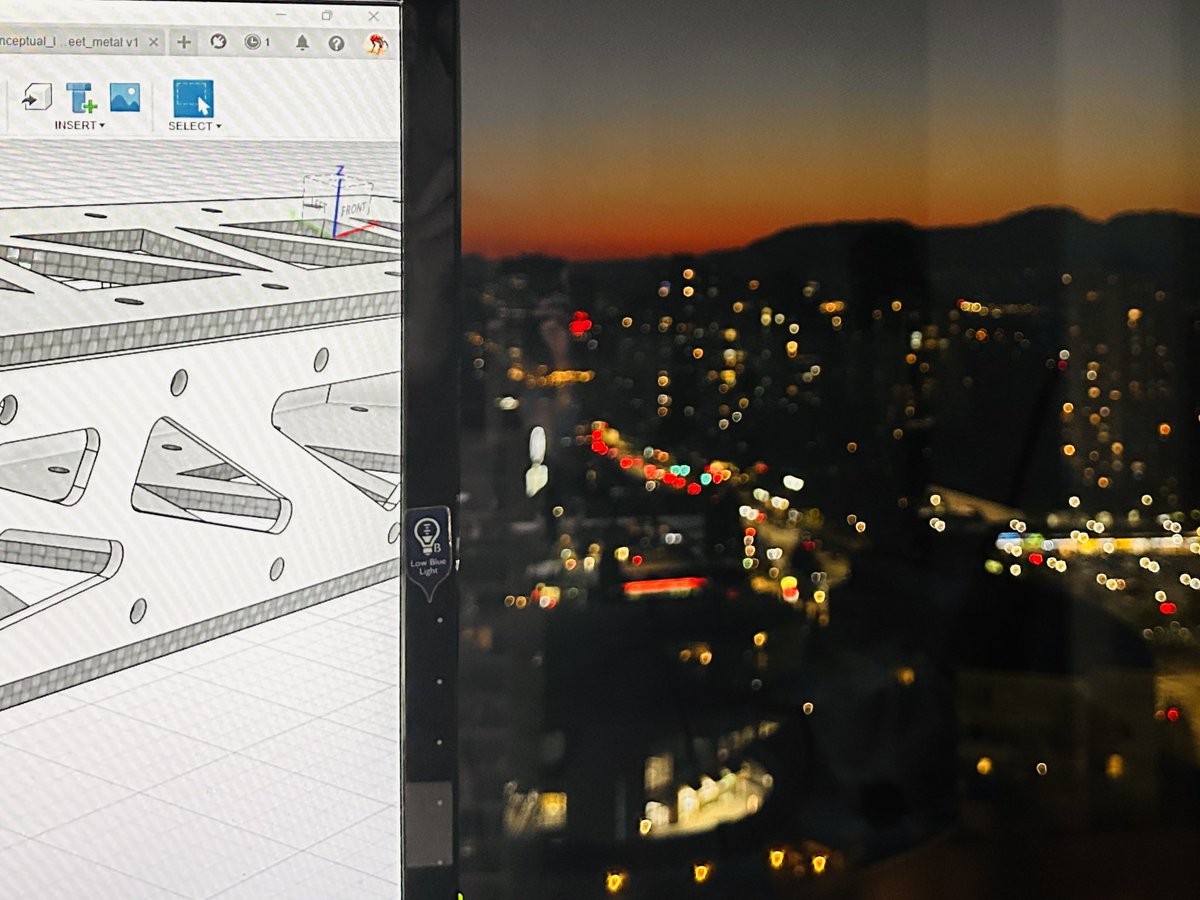Click the Insert McMaster-Carr Component icon
This screenshot has width=1200, height=900.
coord(81,98)
